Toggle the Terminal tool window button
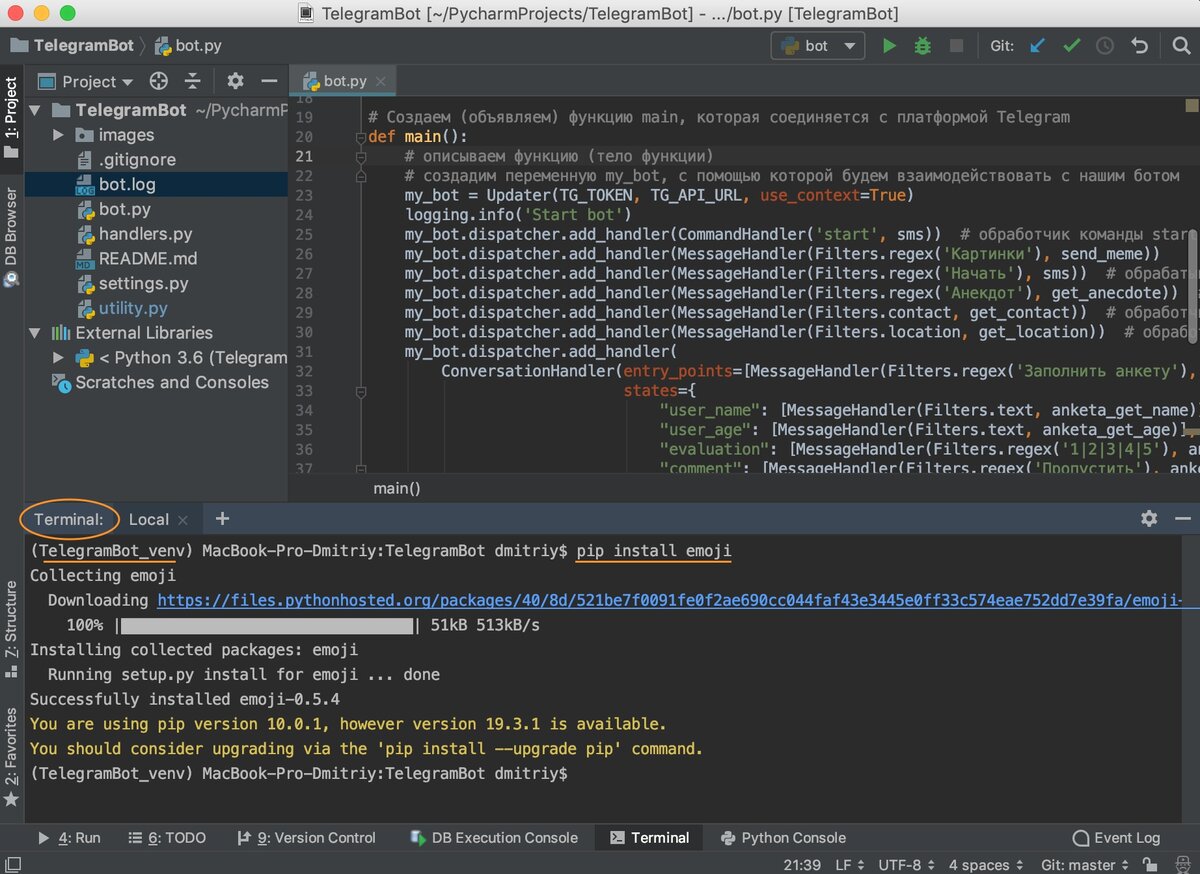The image size is (1200, 874). pos(650,838)
